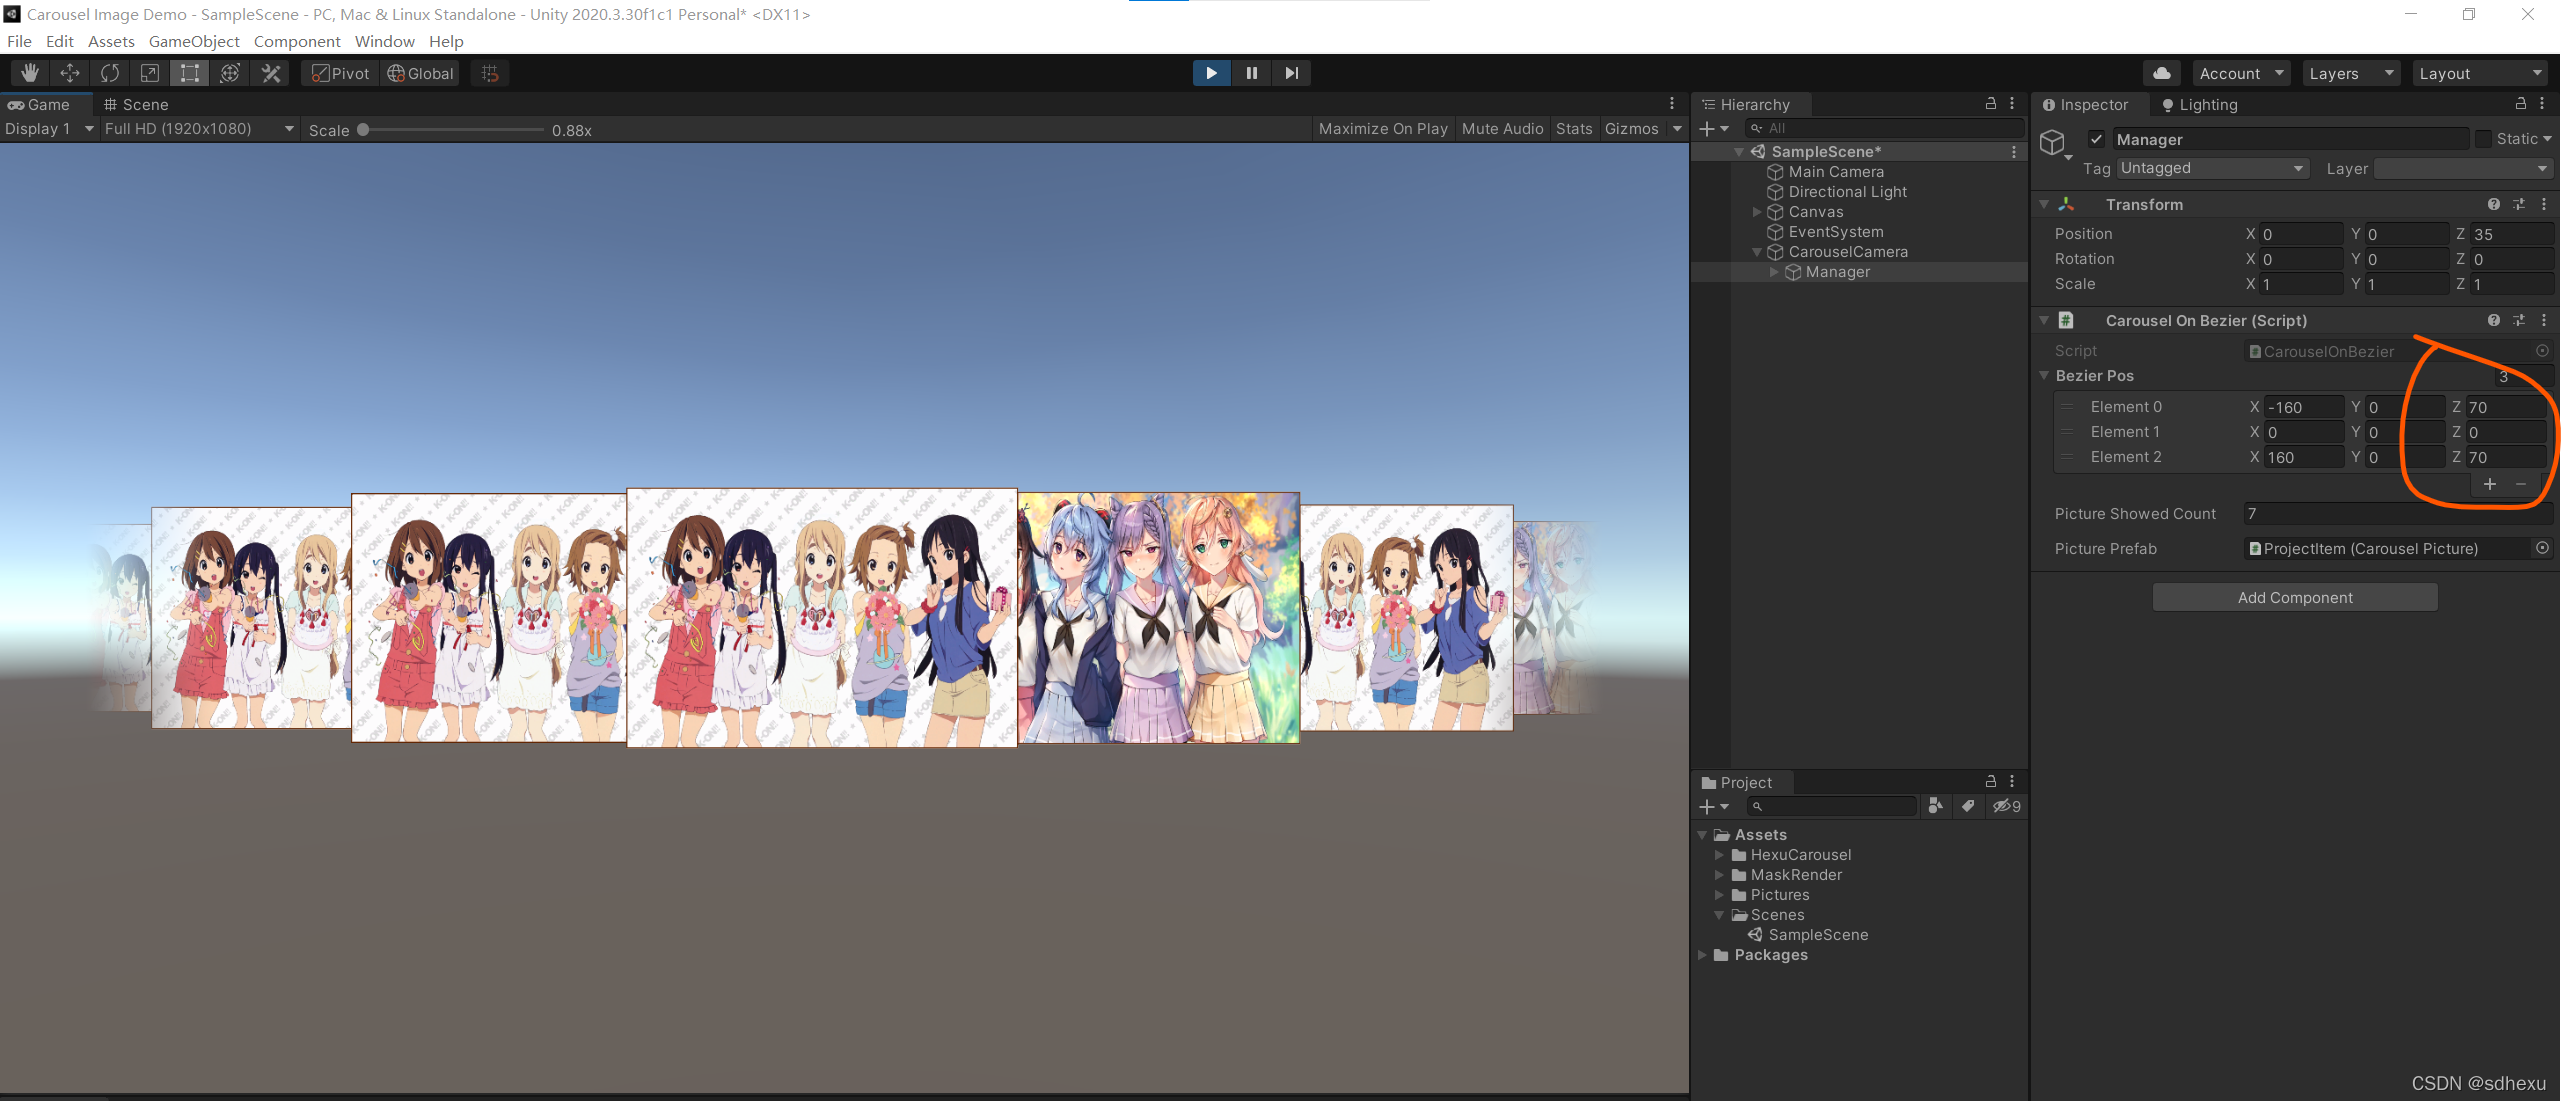The width and height of the screenshot is (2562, 1101).
Task: Toggle Mute Audio button
Action: click(x=1502, y=129)
